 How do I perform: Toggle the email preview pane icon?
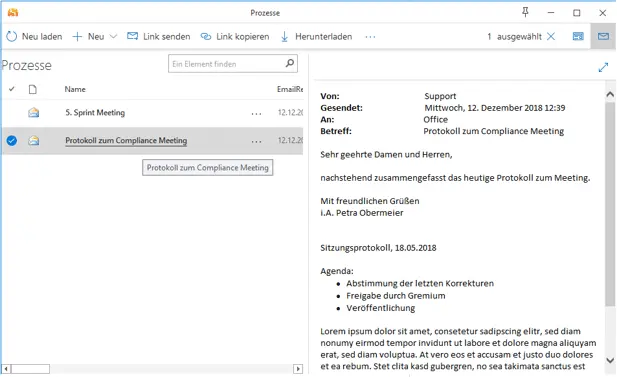[603, 37]
